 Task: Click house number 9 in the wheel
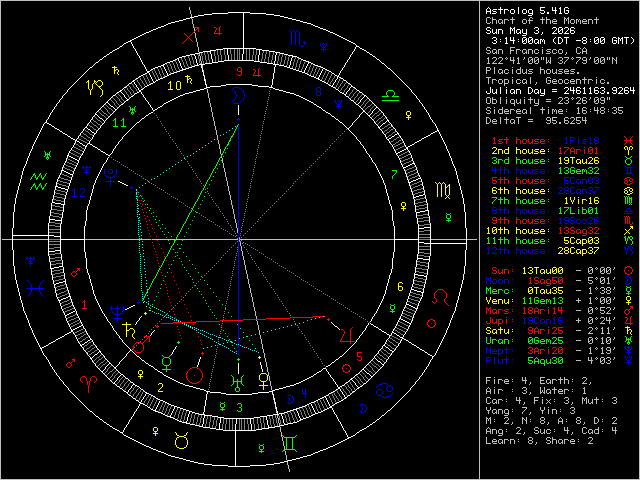click(x=240, y=72)
